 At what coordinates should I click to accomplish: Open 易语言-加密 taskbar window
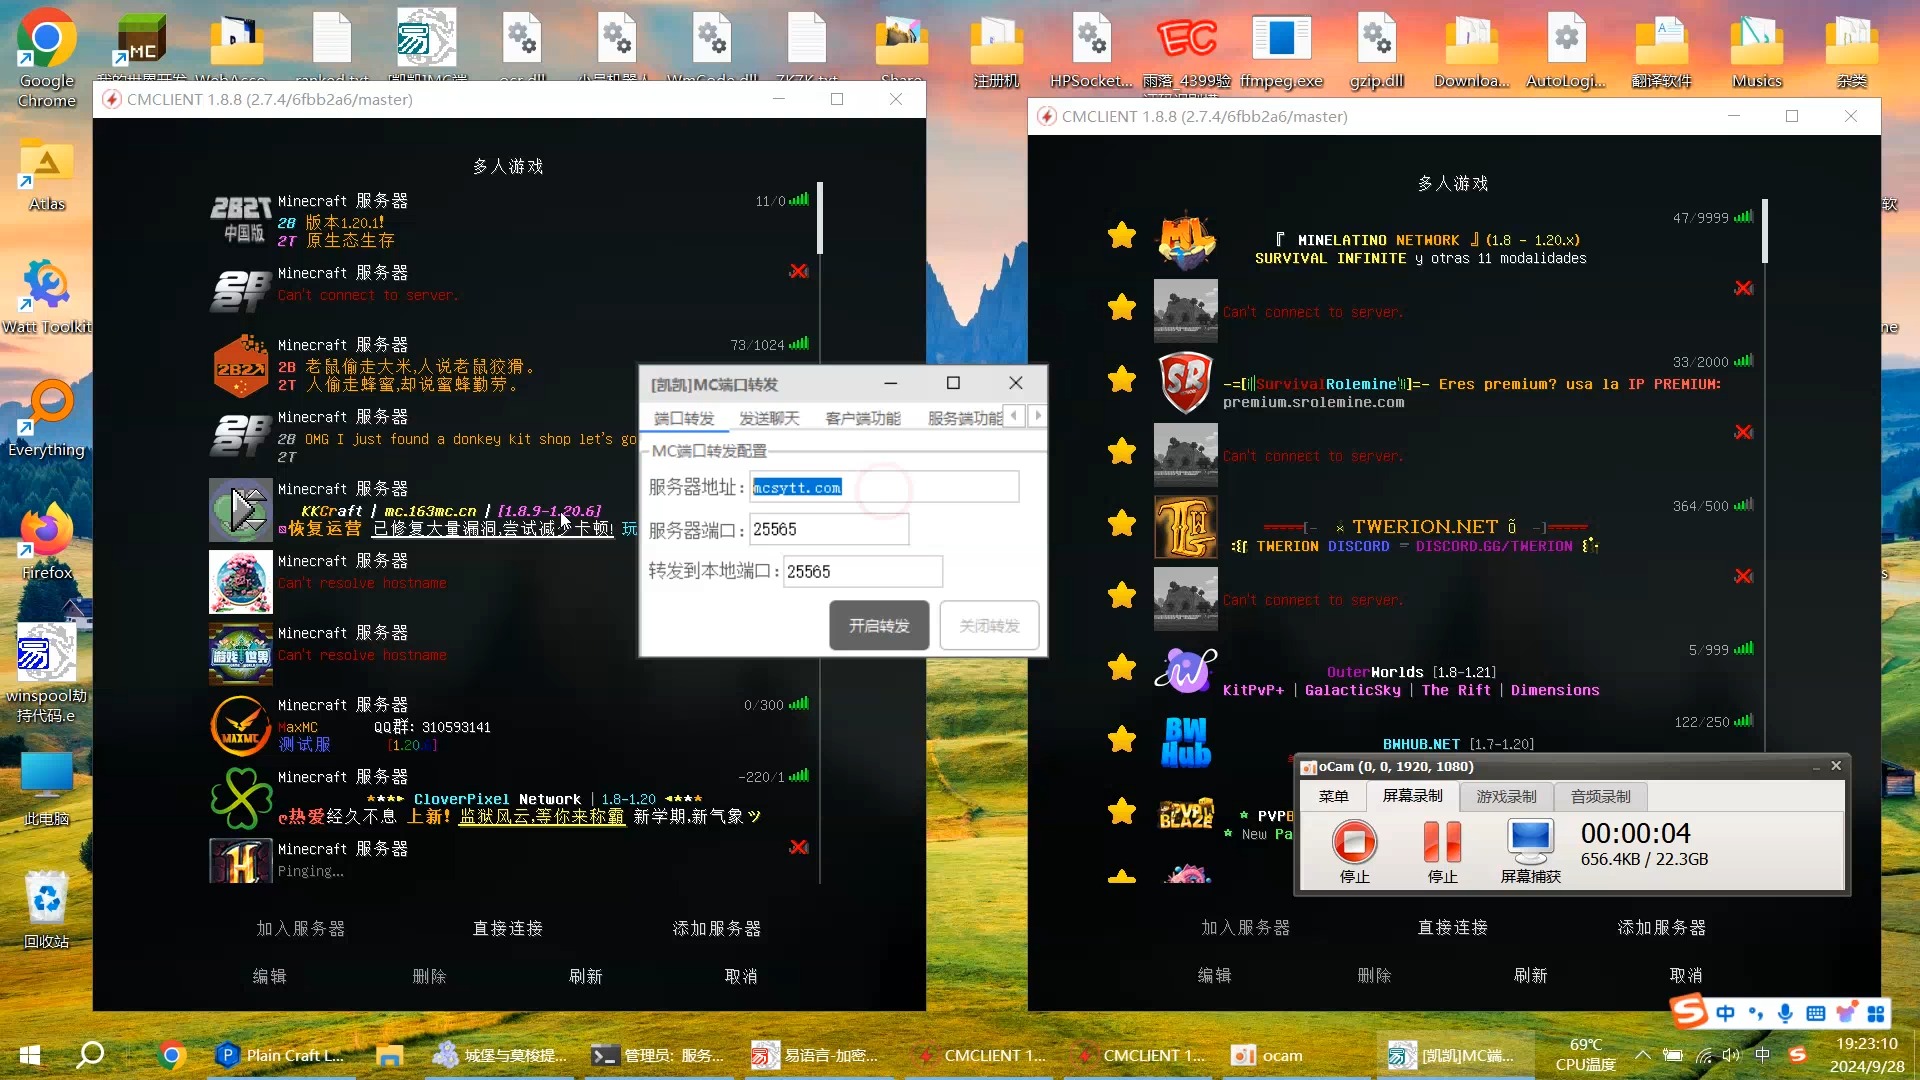pos(816,1055)
